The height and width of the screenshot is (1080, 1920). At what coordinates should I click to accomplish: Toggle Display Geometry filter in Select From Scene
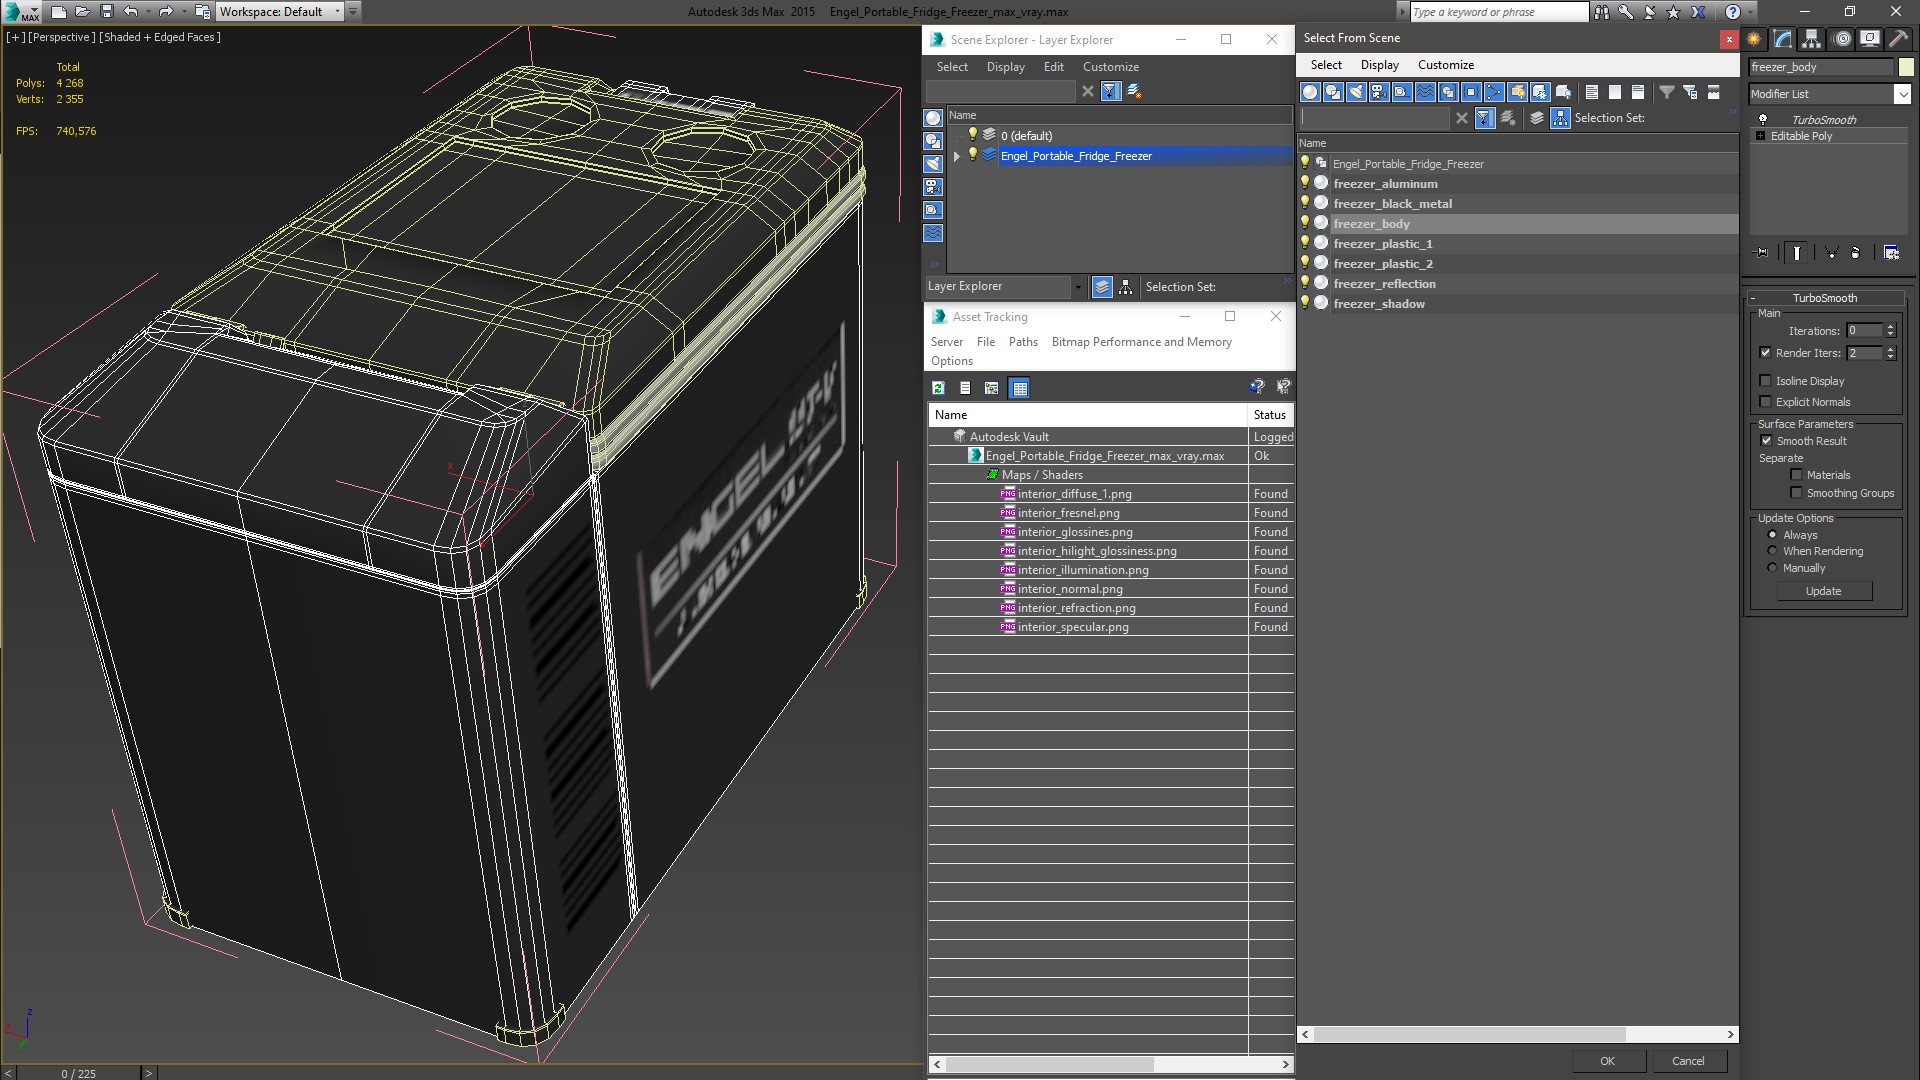pyautogui.click(x=1310, y=92)
